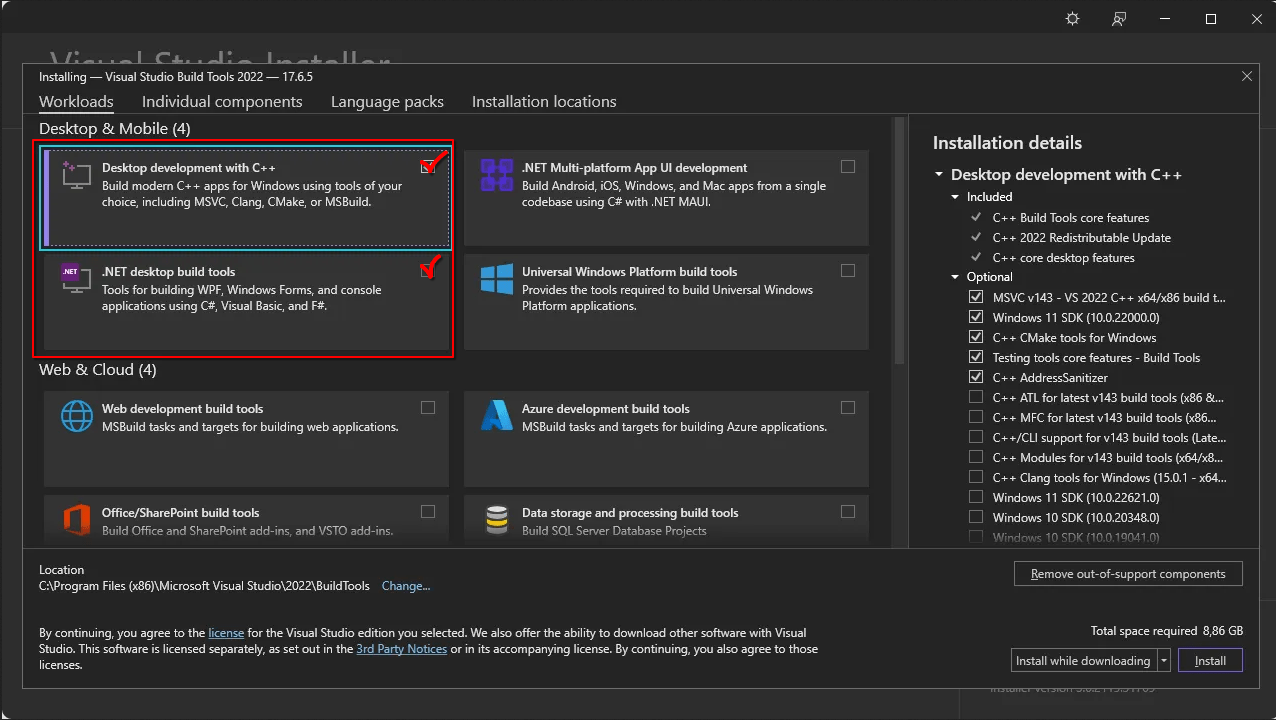The height and width of the screenshot is (720, 1276).
Task: Open the installer settings gear icon
Action: pyautogui.click(x=1071, y=18)
